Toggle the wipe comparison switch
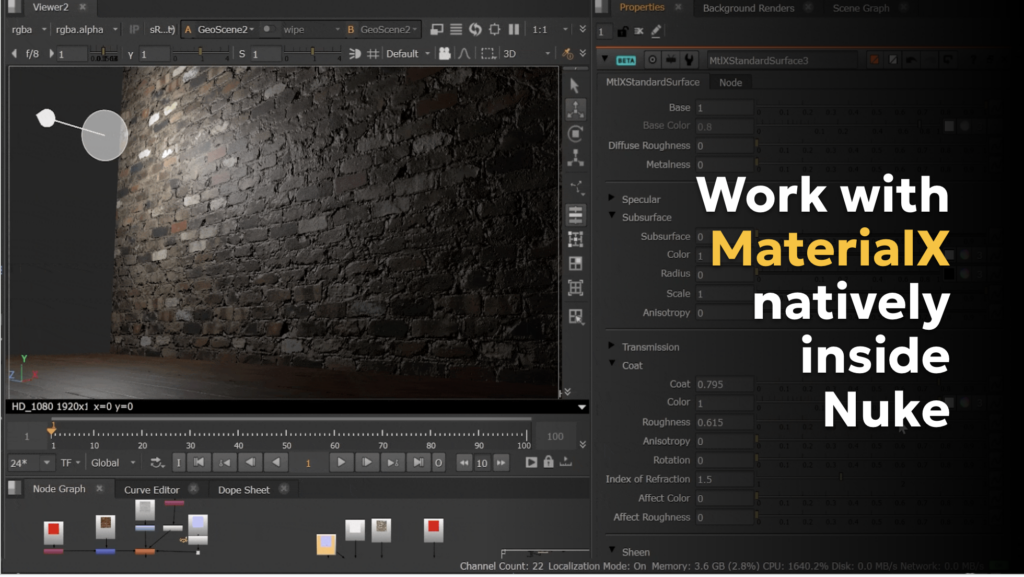Image resolution: width=1024 pixels, height=577 pixels. coord(269,30)
